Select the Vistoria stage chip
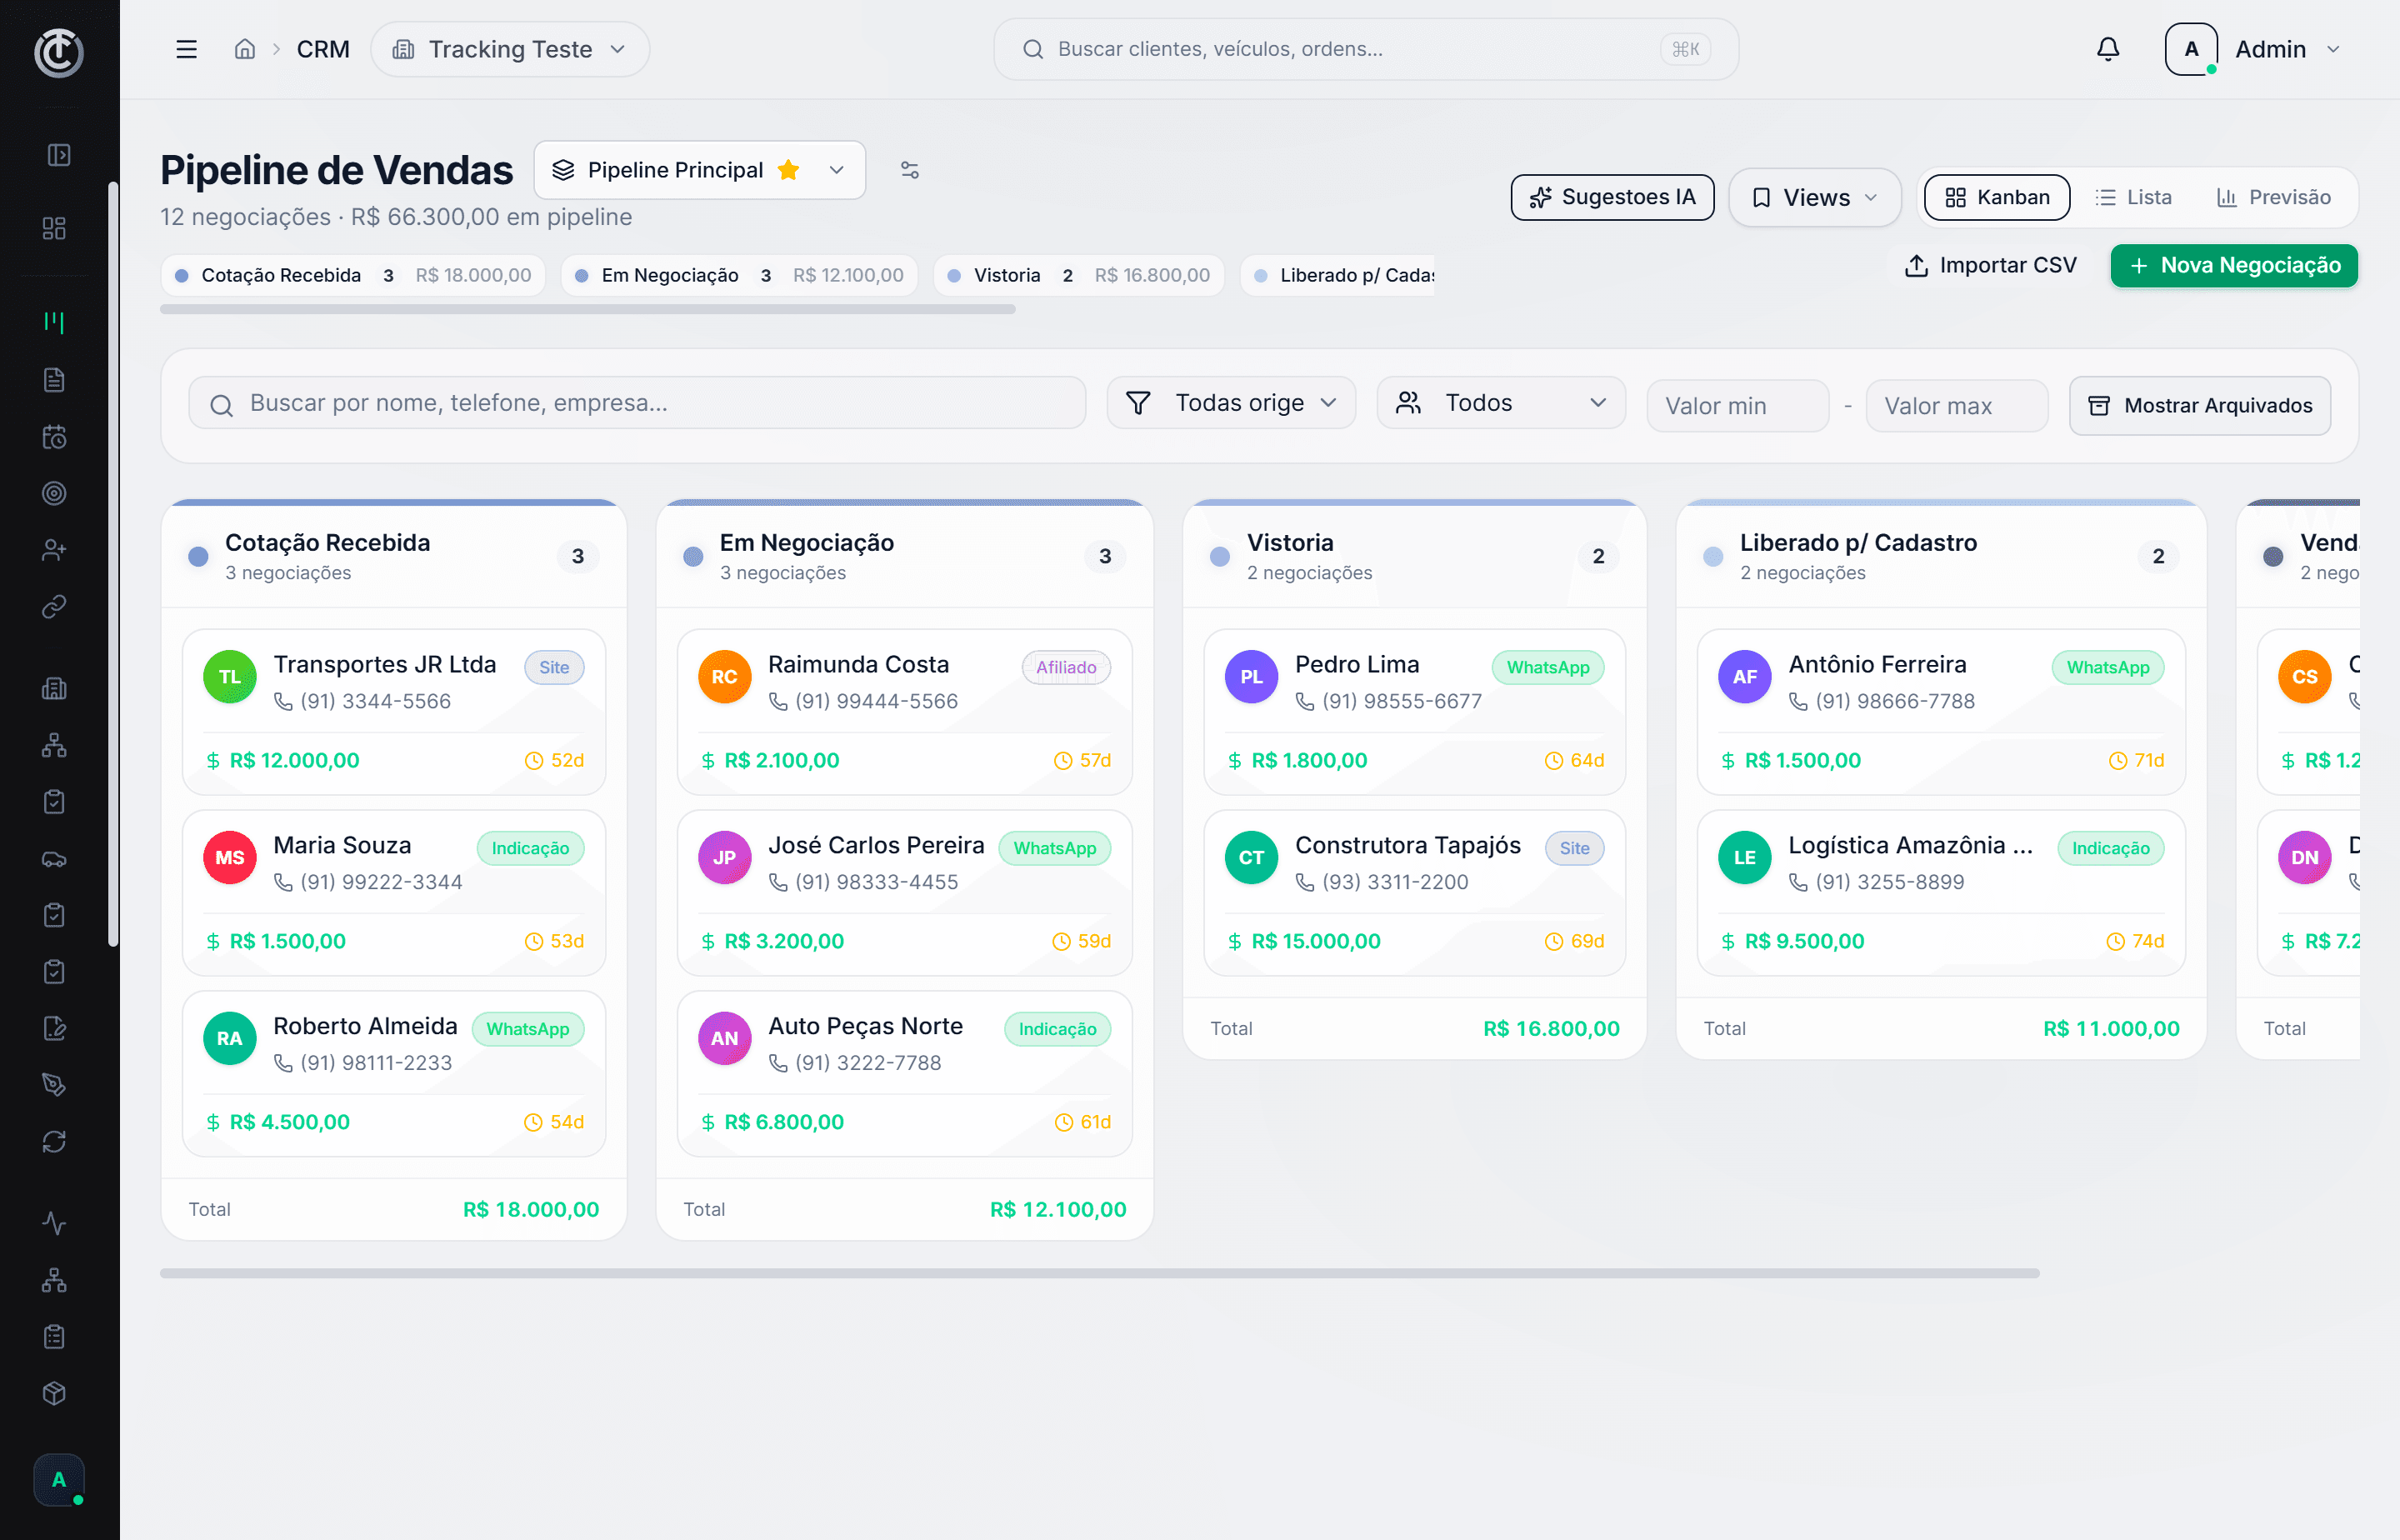 (x=1079, y=275)
